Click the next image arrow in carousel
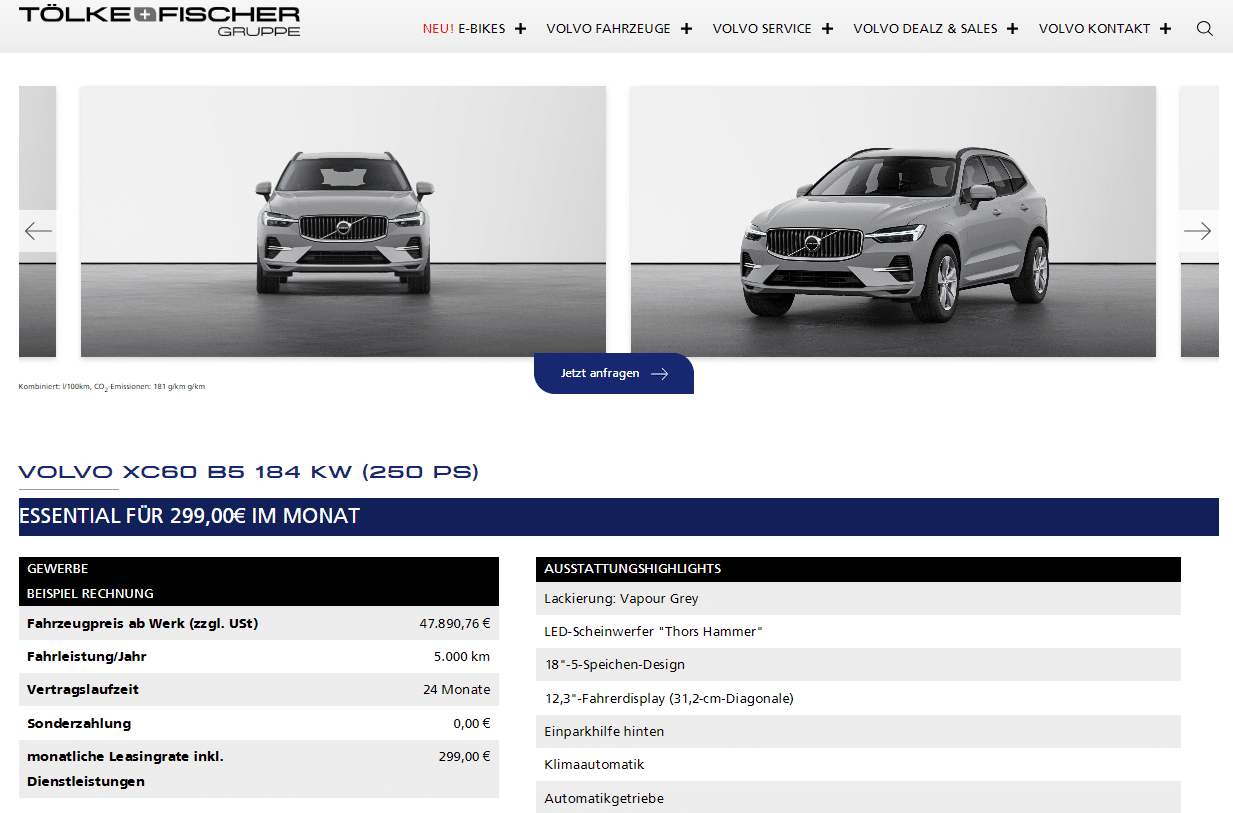1233x813 pixels. pos(1197,231)
